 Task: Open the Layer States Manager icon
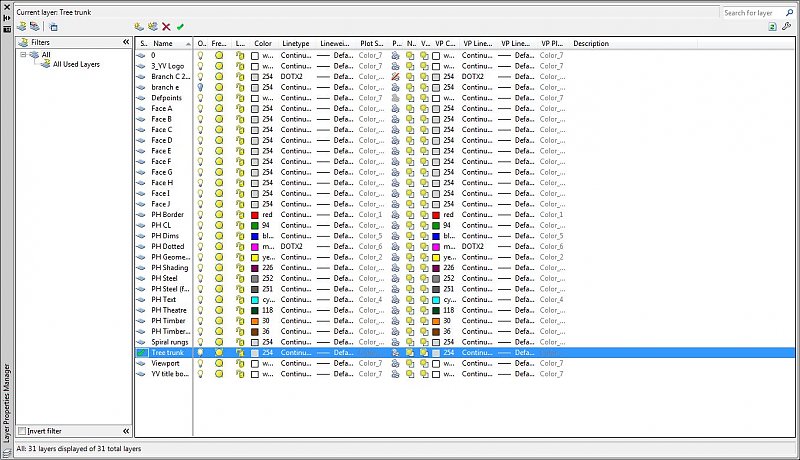pyautogui.click(x=53, y=27)
